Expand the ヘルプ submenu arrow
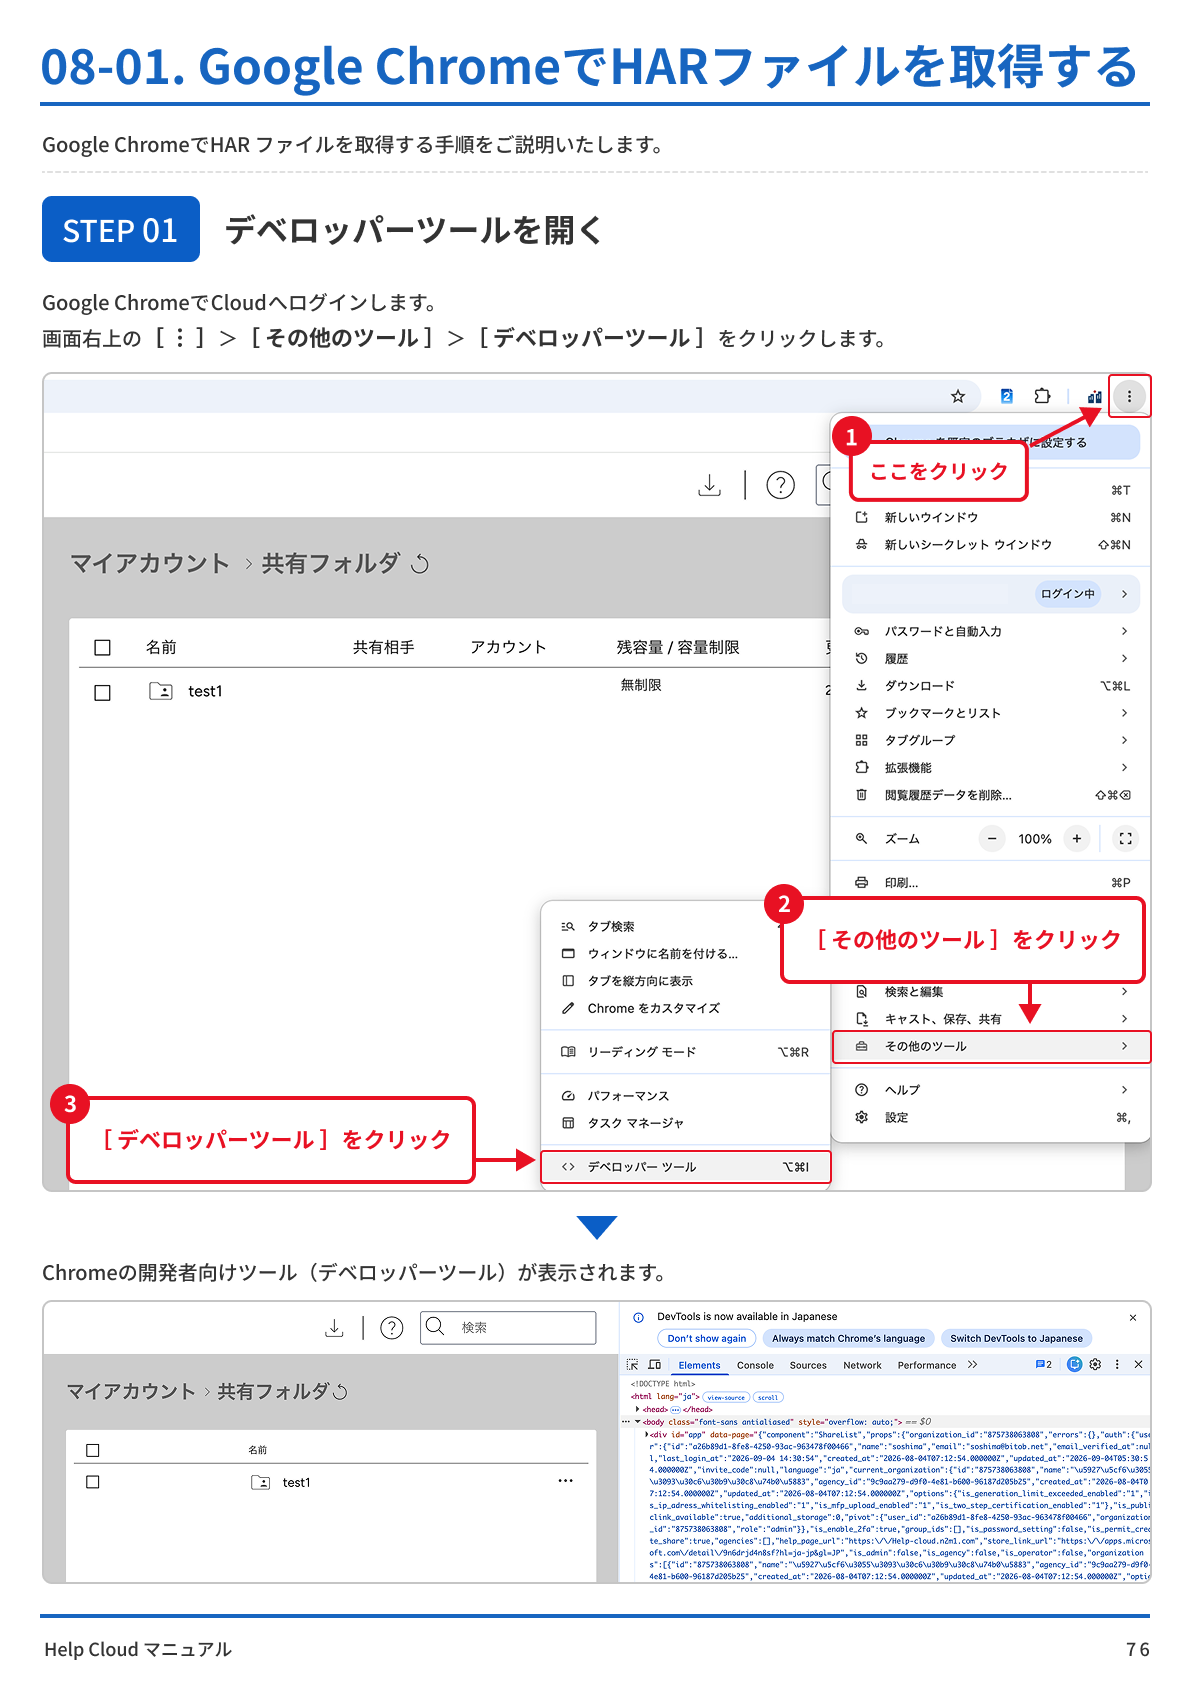The height and width of the screenshot is (1684, 1190). coord(1124,1089)
